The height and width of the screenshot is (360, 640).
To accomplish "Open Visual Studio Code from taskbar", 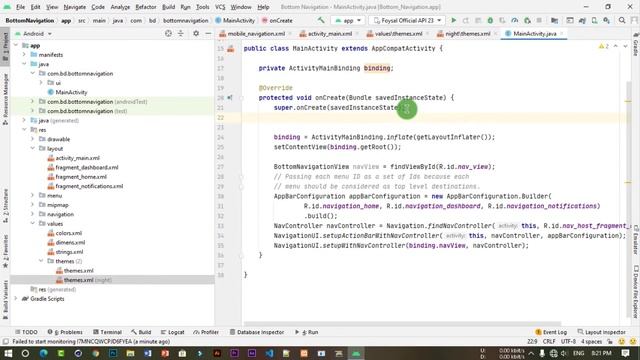I will click(269, 353).
